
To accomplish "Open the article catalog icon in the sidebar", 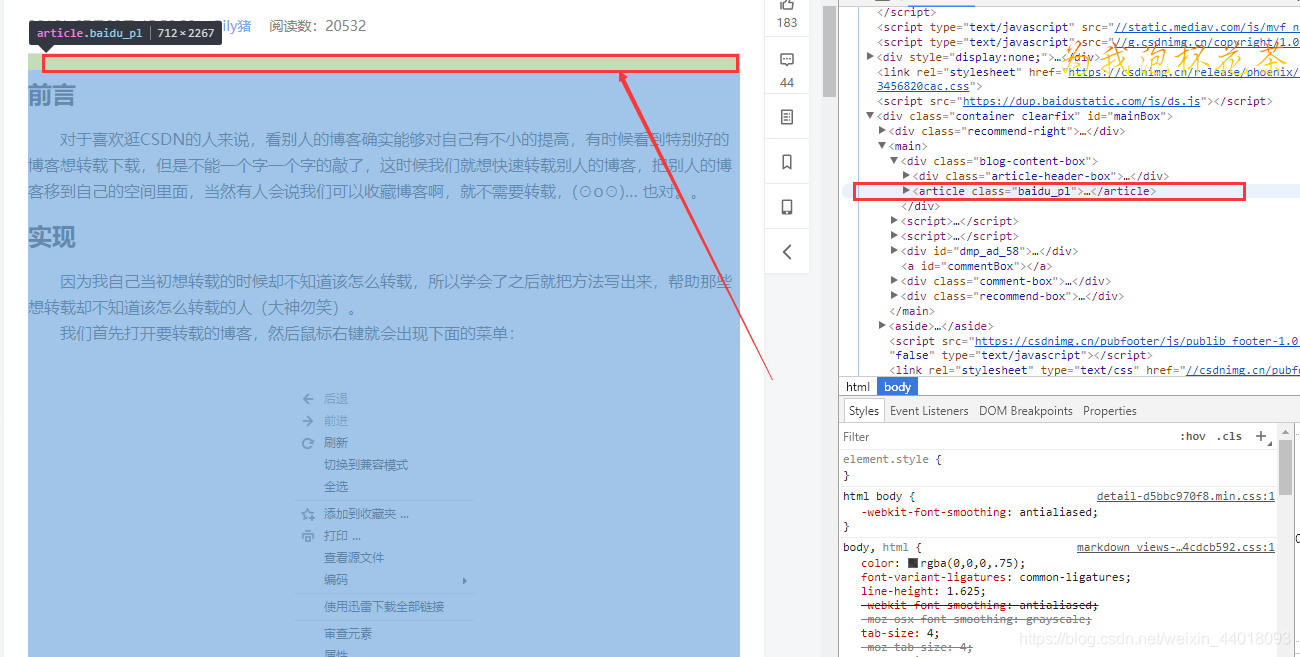I will point(787,117).
